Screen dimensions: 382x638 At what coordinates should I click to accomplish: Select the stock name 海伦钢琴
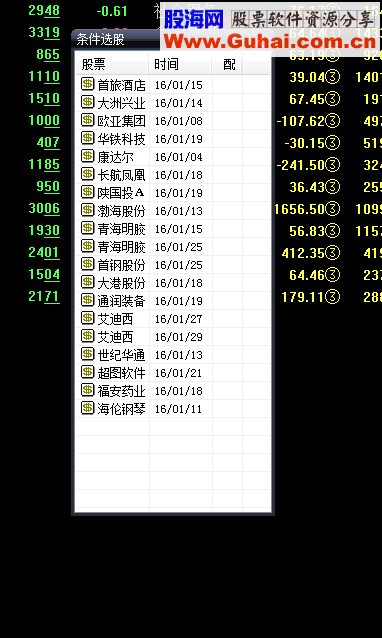121,409
